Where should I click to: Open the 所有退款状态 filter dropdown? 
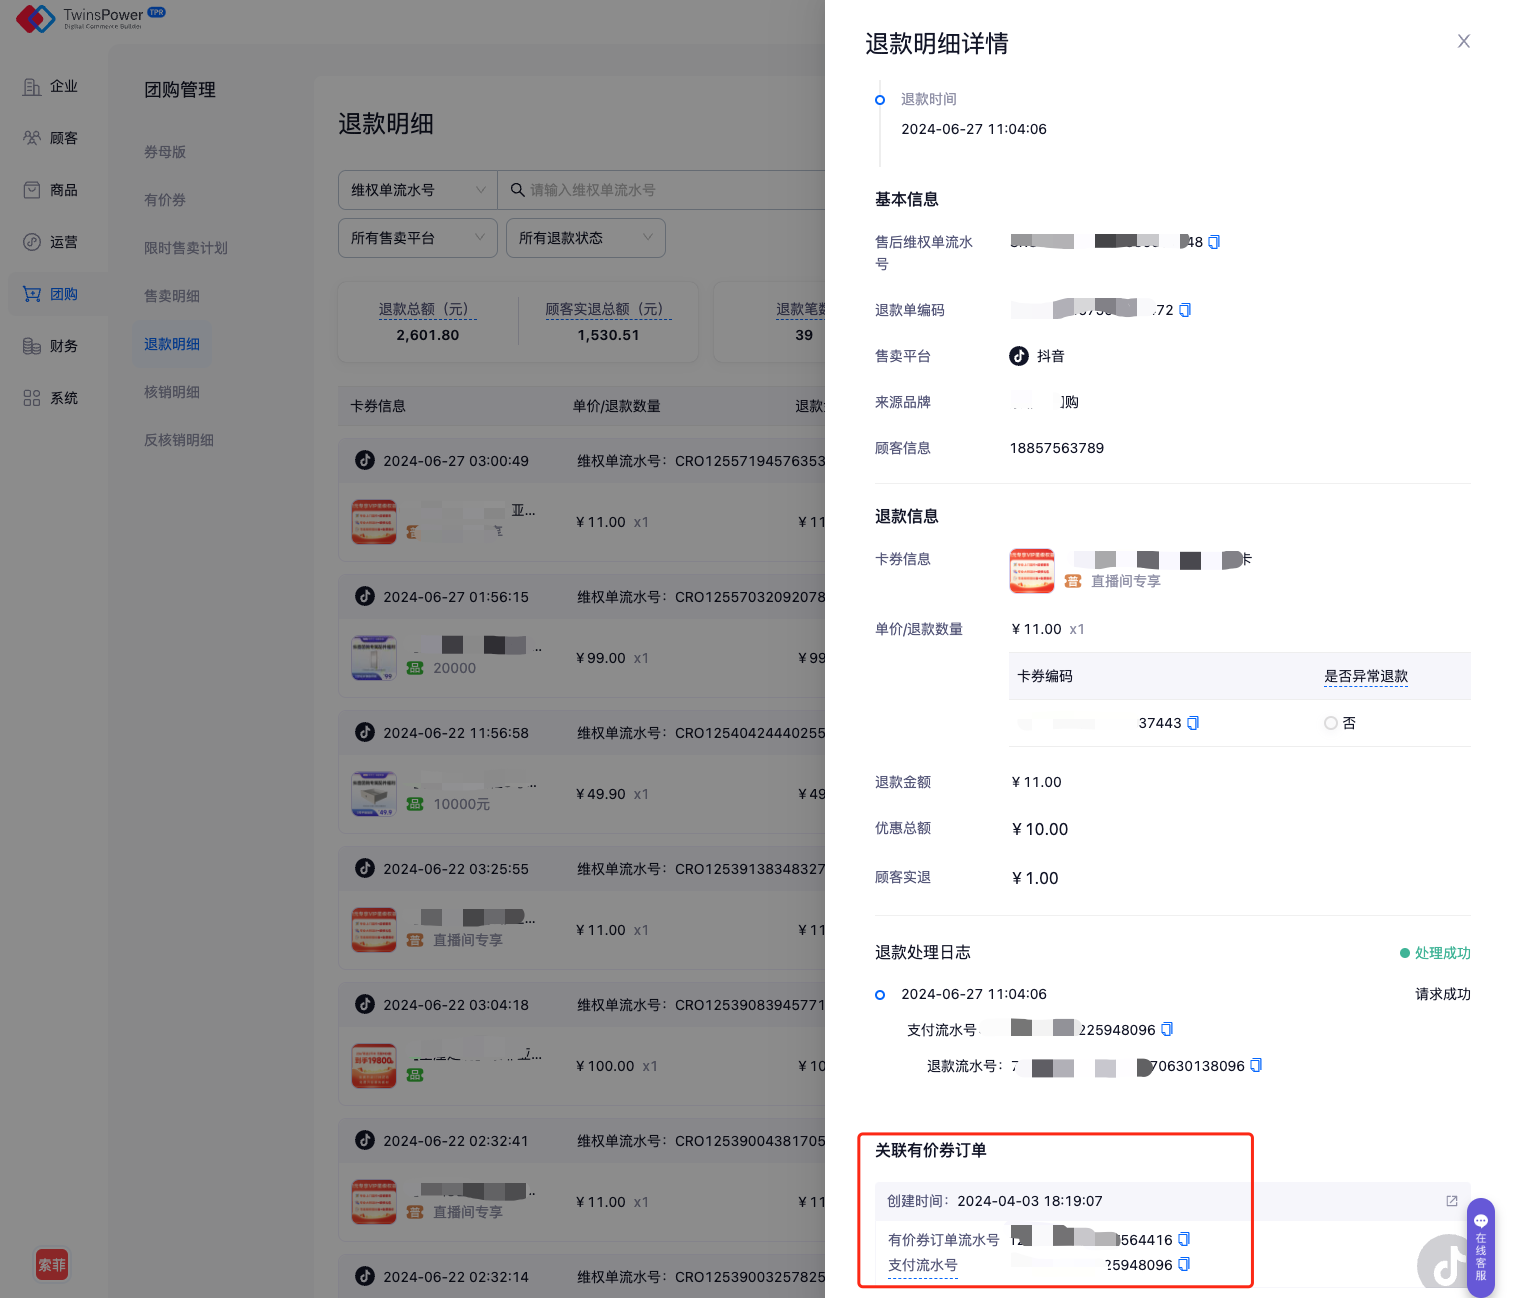click(x=585, y=238)
